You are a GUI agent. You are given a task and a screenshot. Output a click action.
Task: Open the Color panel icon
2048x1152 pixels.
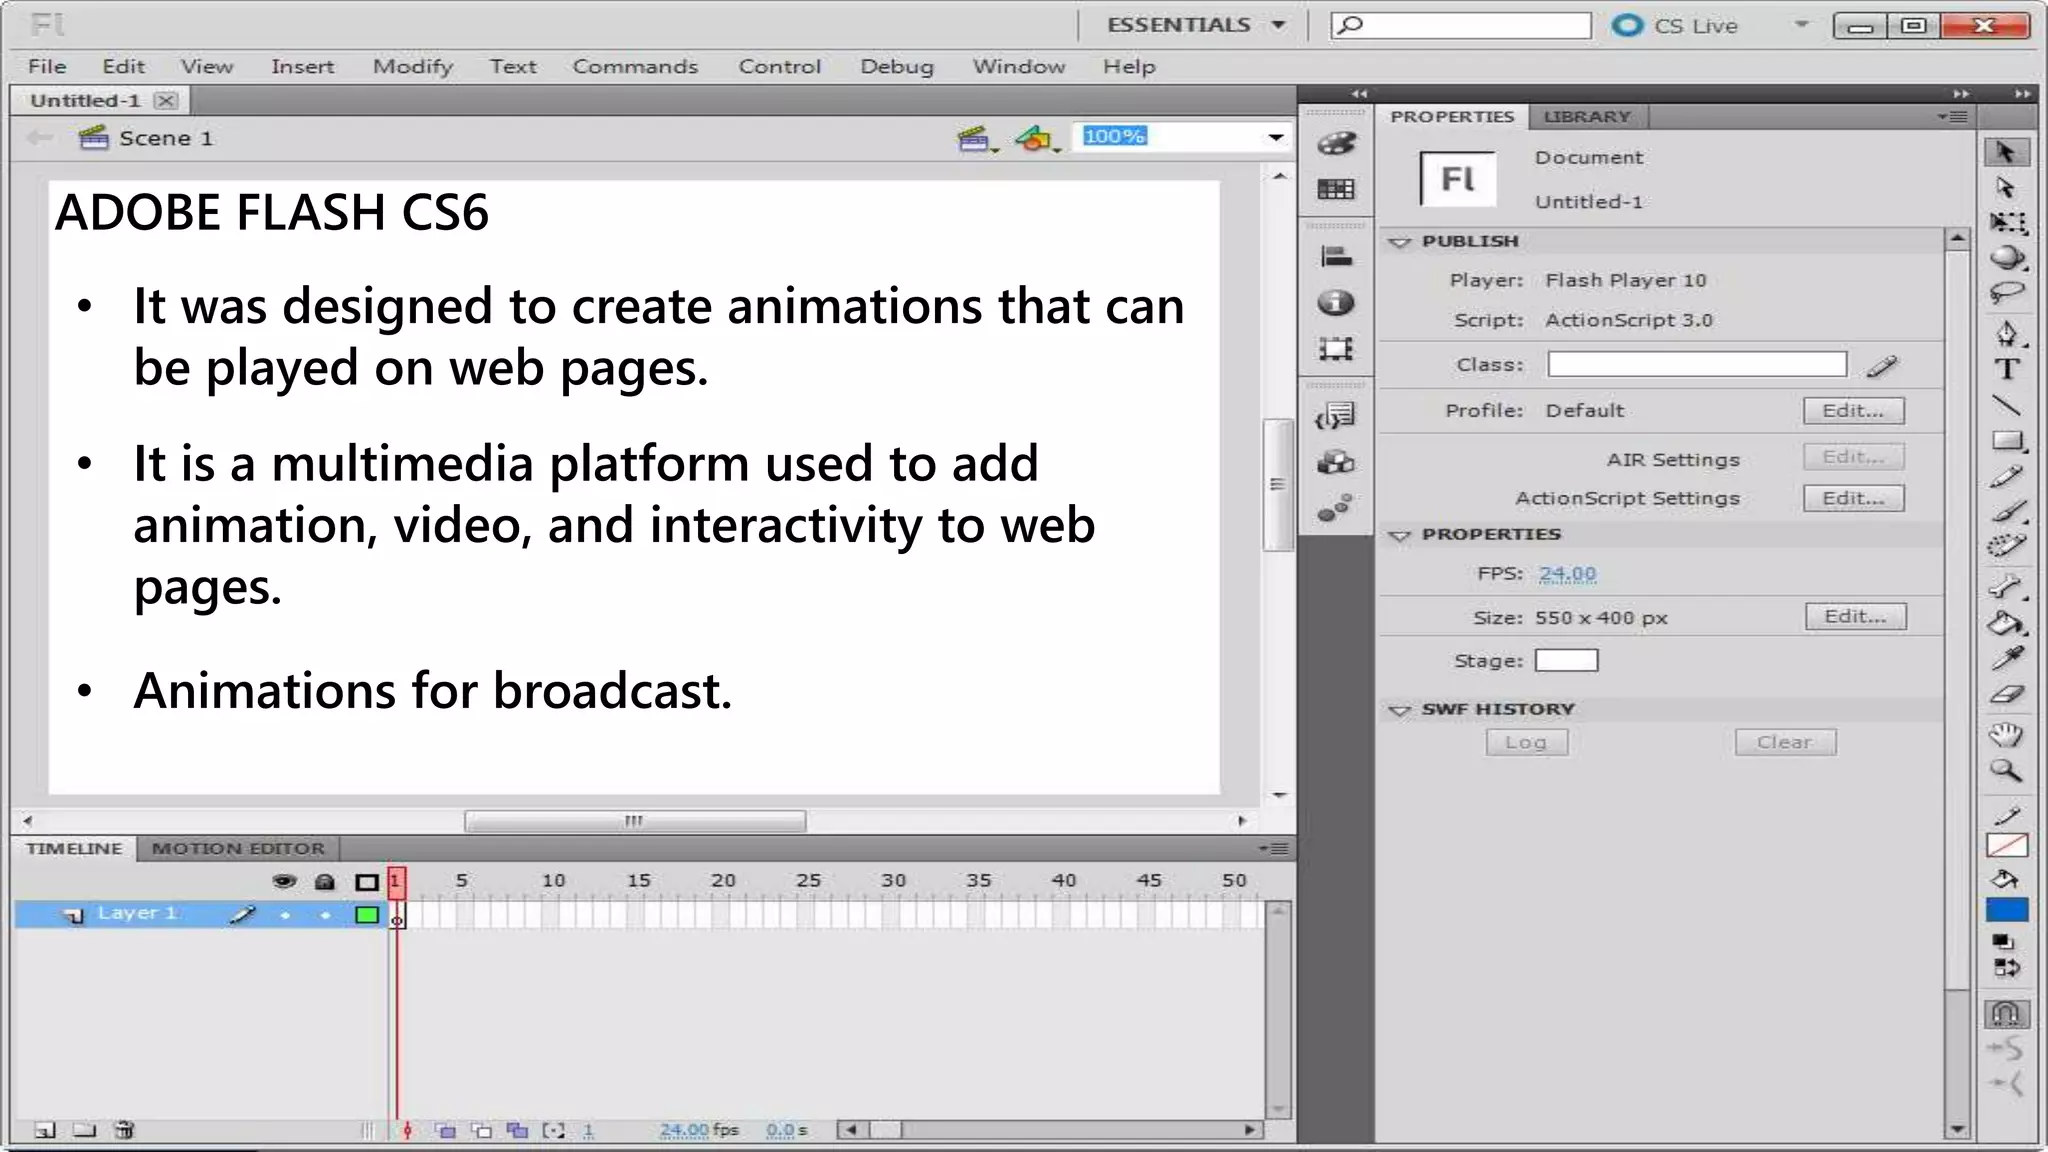click(x=1336, y=144)
